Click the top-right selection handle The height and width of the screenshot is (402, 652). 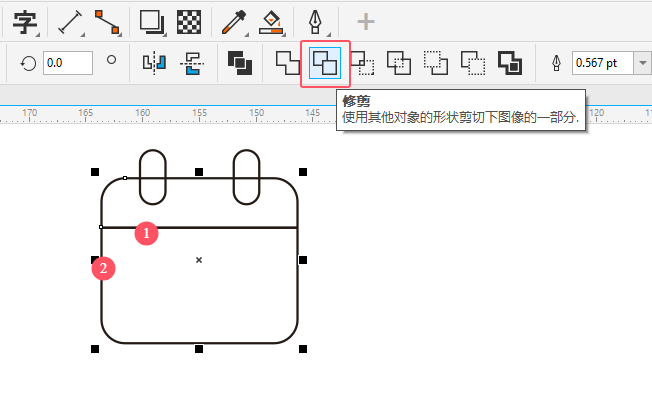coord(303,172)
